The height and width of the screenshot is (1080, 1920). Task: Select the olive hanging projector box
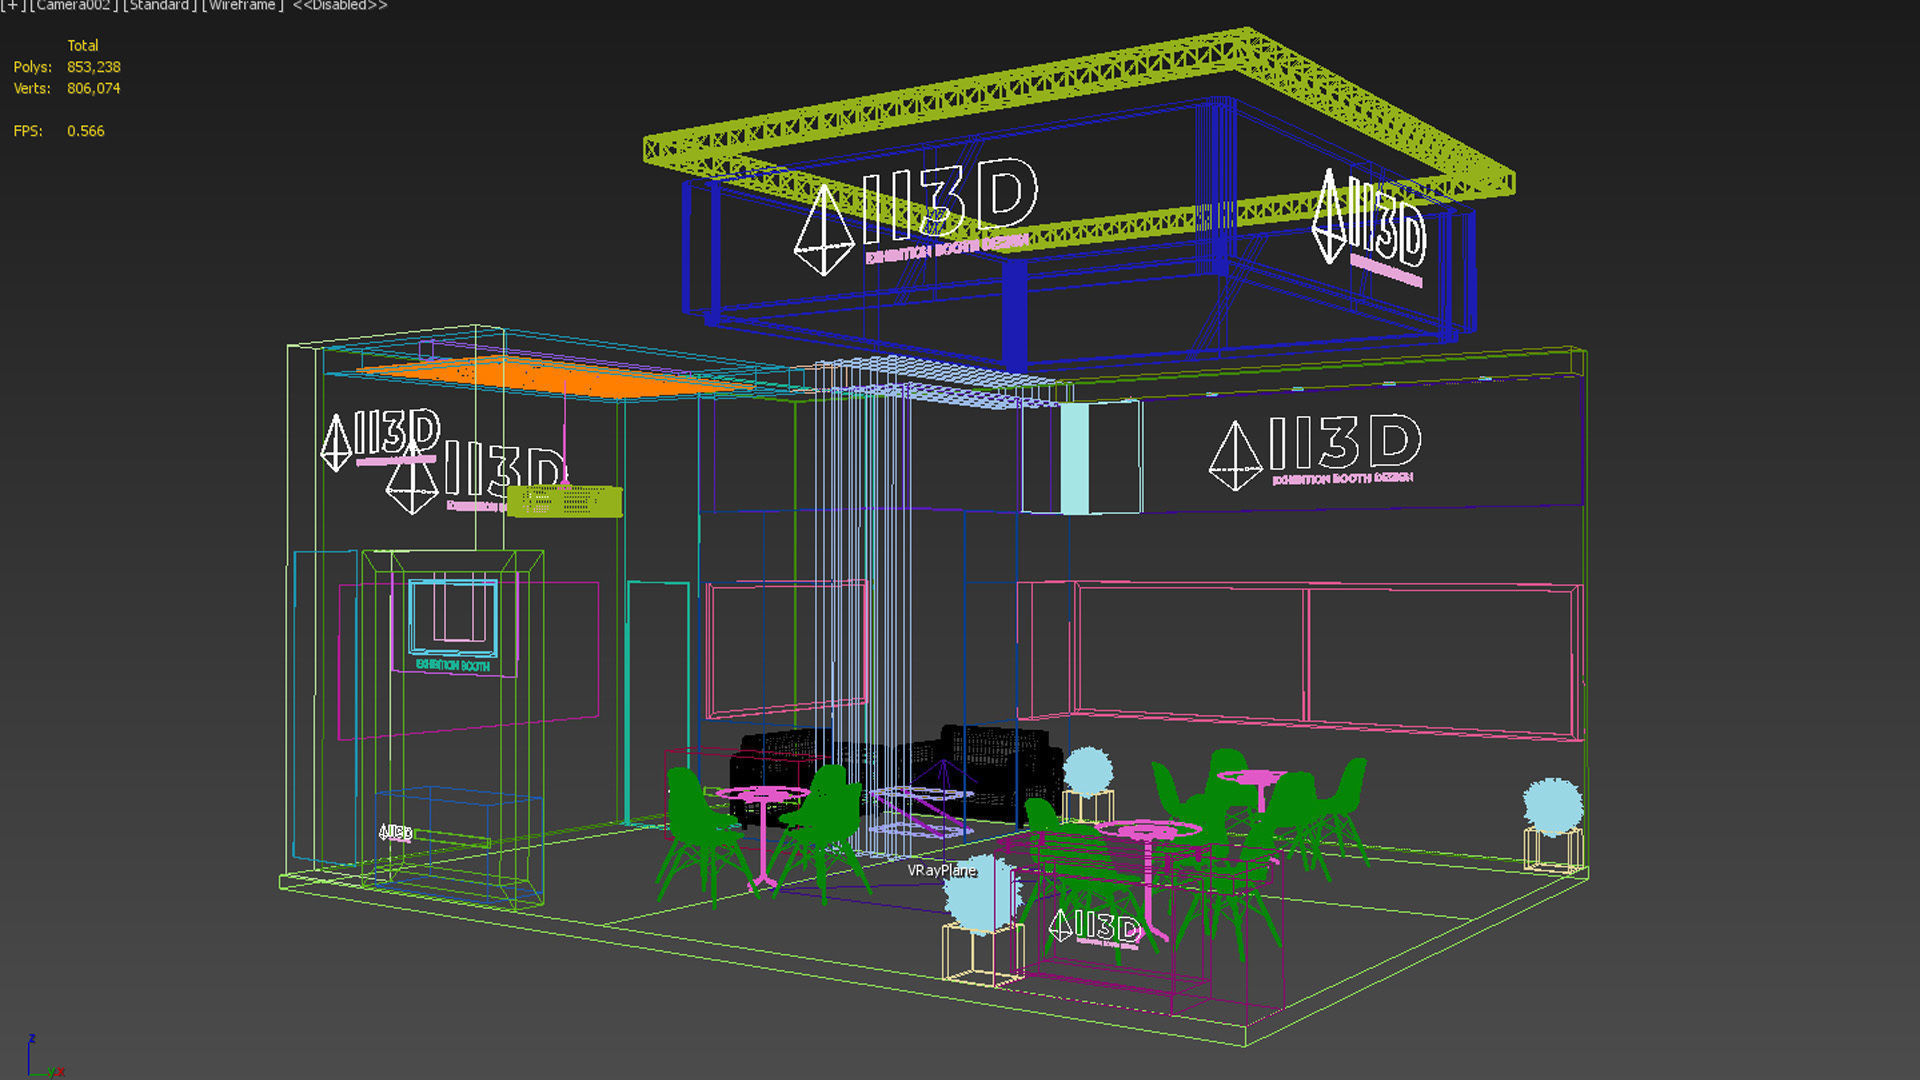(x=565, y=501)
